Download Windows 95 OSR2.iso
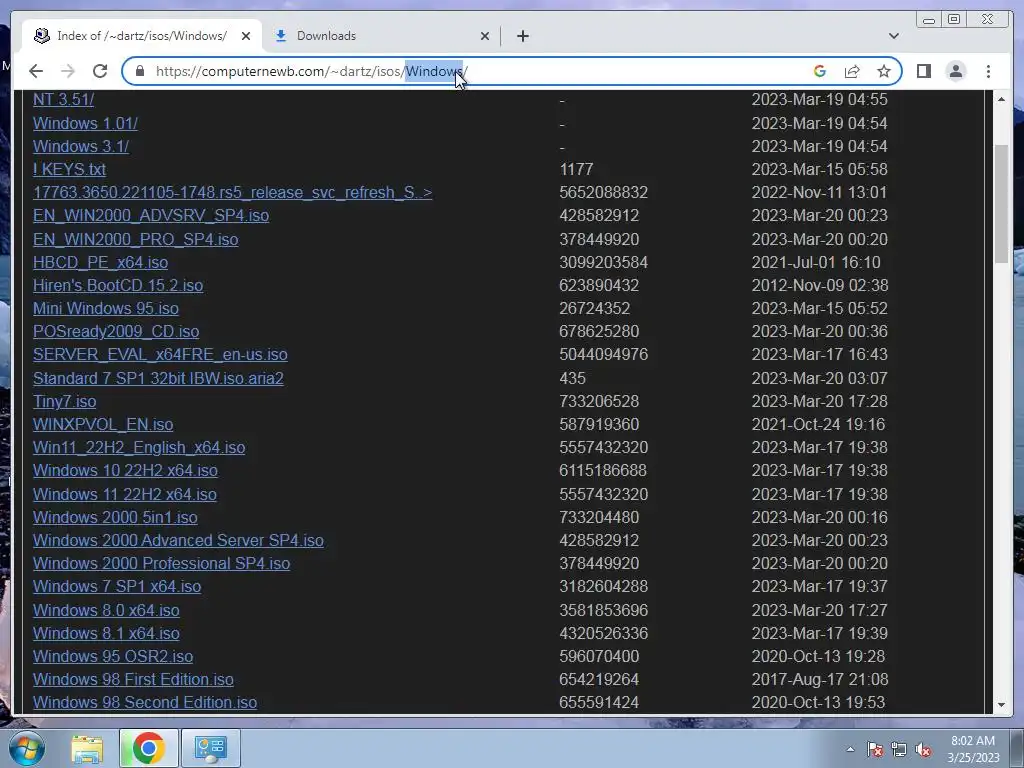 click(x=113, y=656)
